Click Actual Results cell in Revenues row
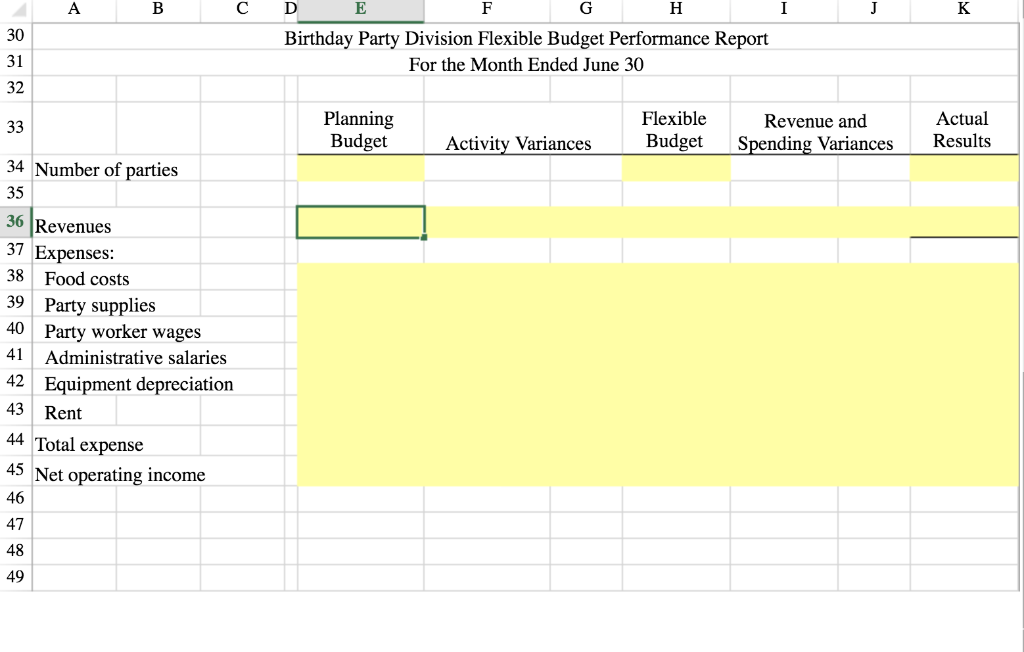 click(x=964, y=222)
